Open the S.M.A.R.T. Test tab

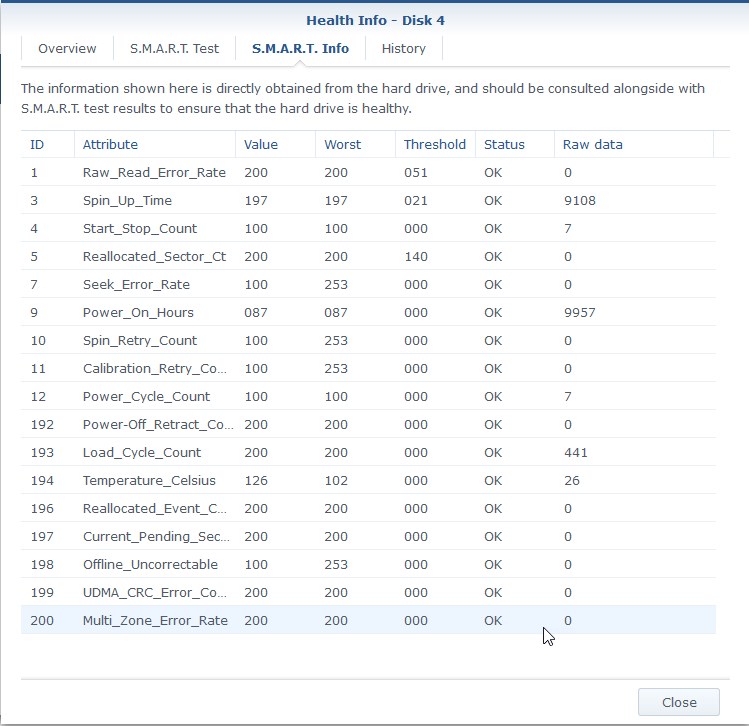[174, 48]
